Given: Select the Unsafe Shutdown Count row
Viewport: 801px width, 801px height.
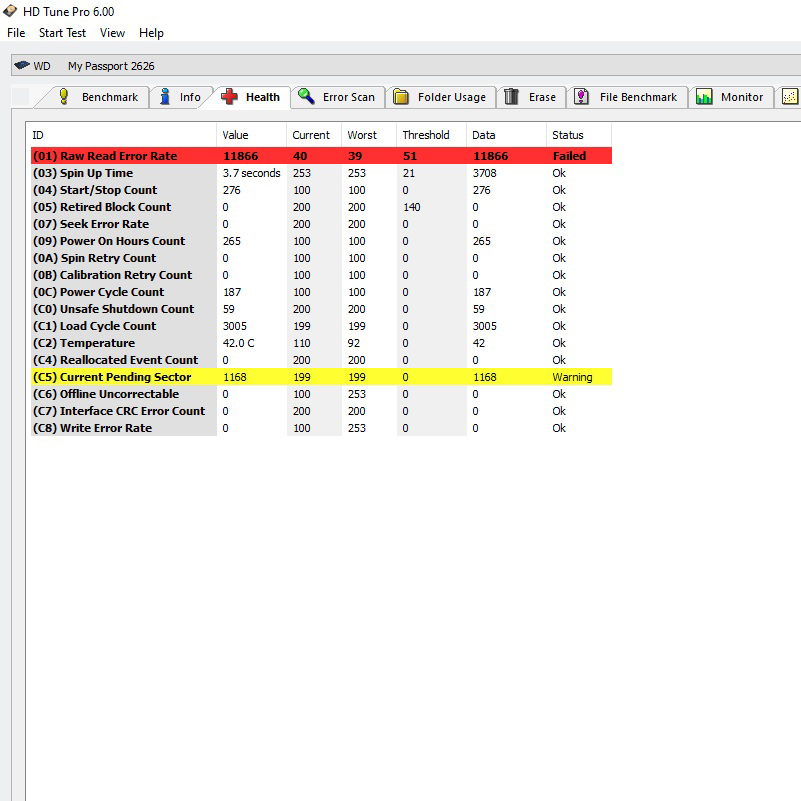Looking at the screenshot, I should pos(321,309).
